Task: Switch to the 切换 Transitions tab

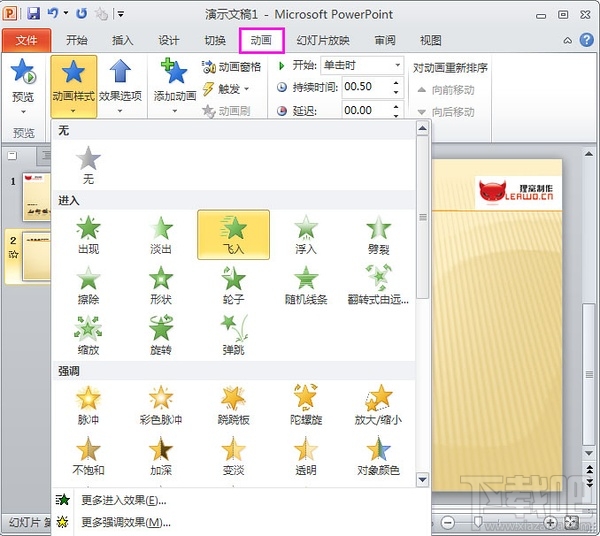Action: [215, 40]
